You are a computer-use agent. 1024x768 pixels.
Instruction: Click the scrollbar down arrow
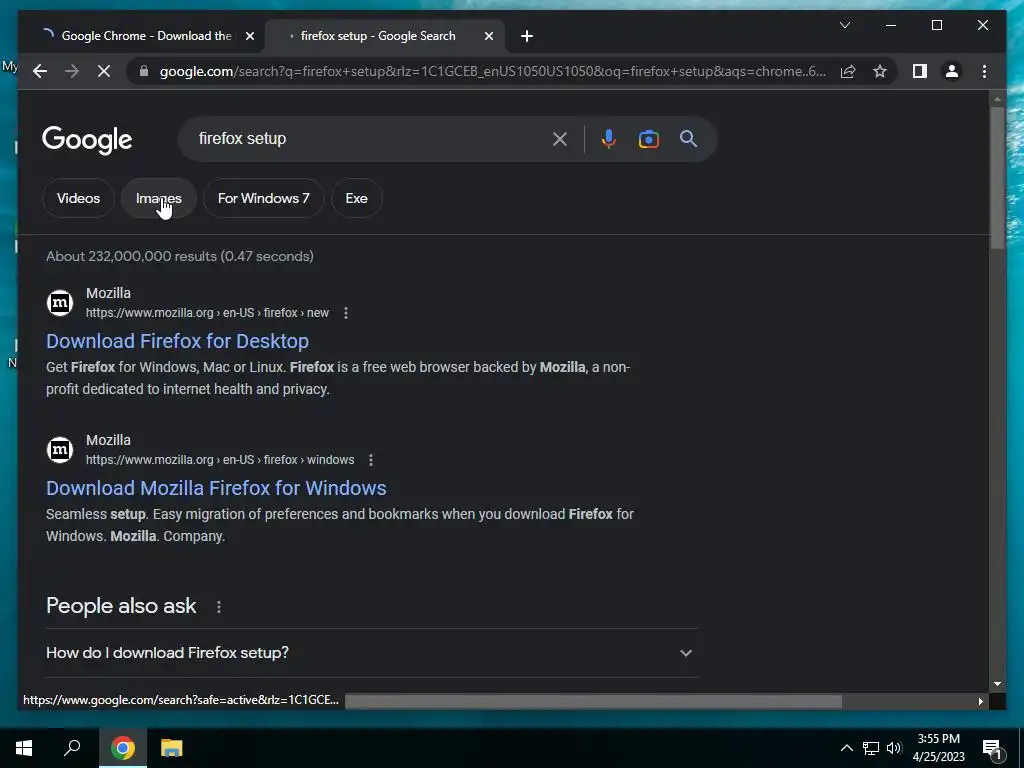click(x=997, y=684)
